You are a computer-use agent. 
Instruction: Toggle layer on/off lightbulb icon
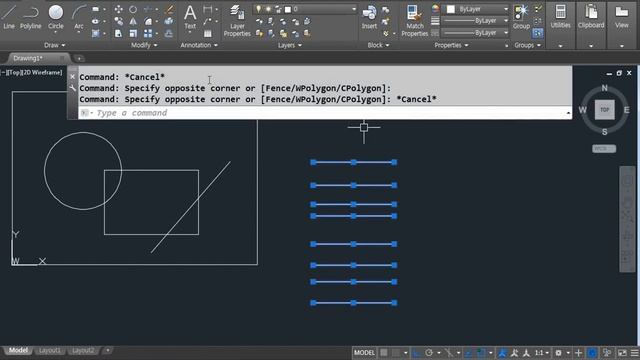pyautogui.click(x=258, y=9)
